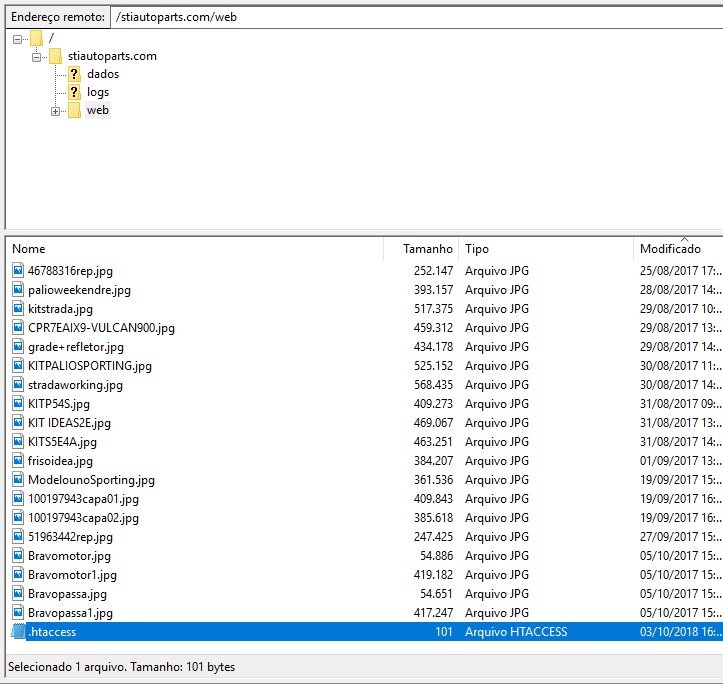Expand the web folder tree node

(56, 111)
